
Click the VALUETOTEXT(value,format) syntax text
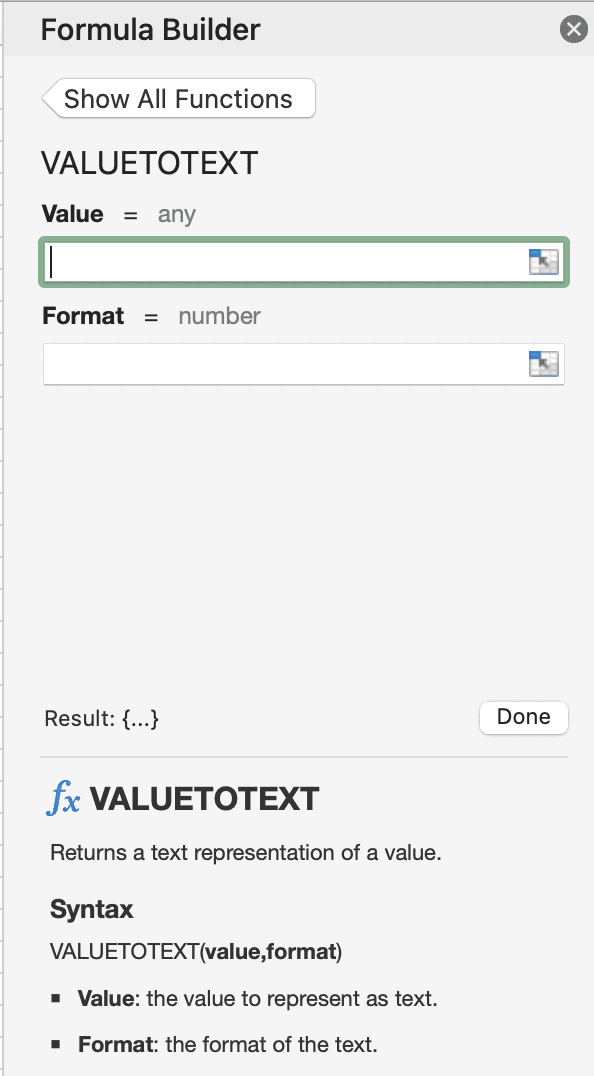click(195, 951)
